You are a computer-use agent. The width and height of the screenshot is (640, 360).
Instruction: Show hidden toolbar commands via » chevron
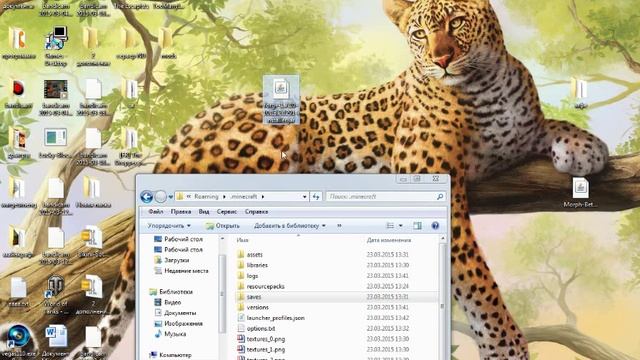[x=339, y=226]
